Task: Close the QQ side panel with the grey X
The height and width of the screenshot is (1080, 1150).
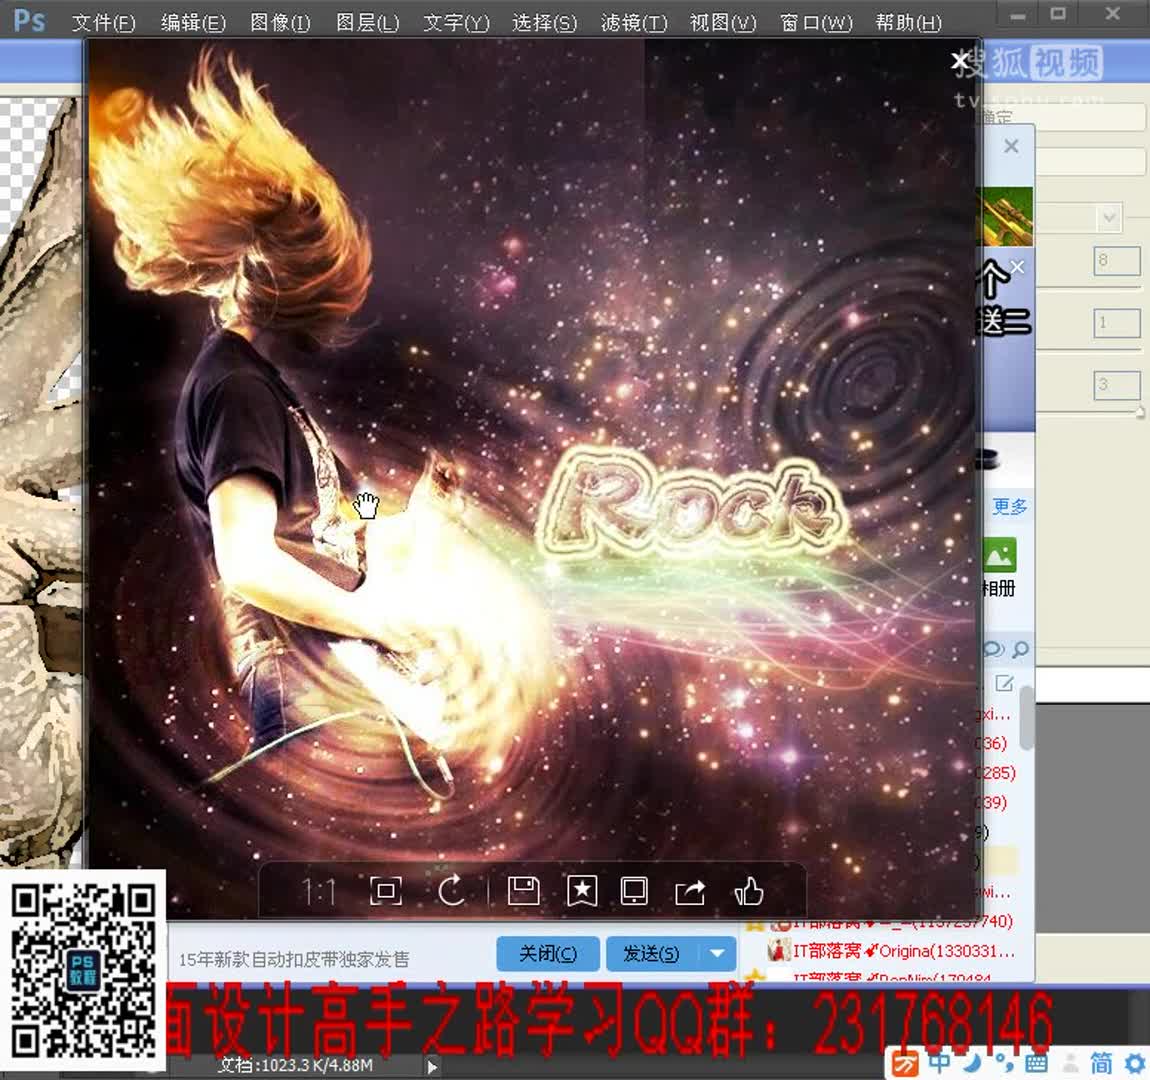Action: pos(1011,146)
